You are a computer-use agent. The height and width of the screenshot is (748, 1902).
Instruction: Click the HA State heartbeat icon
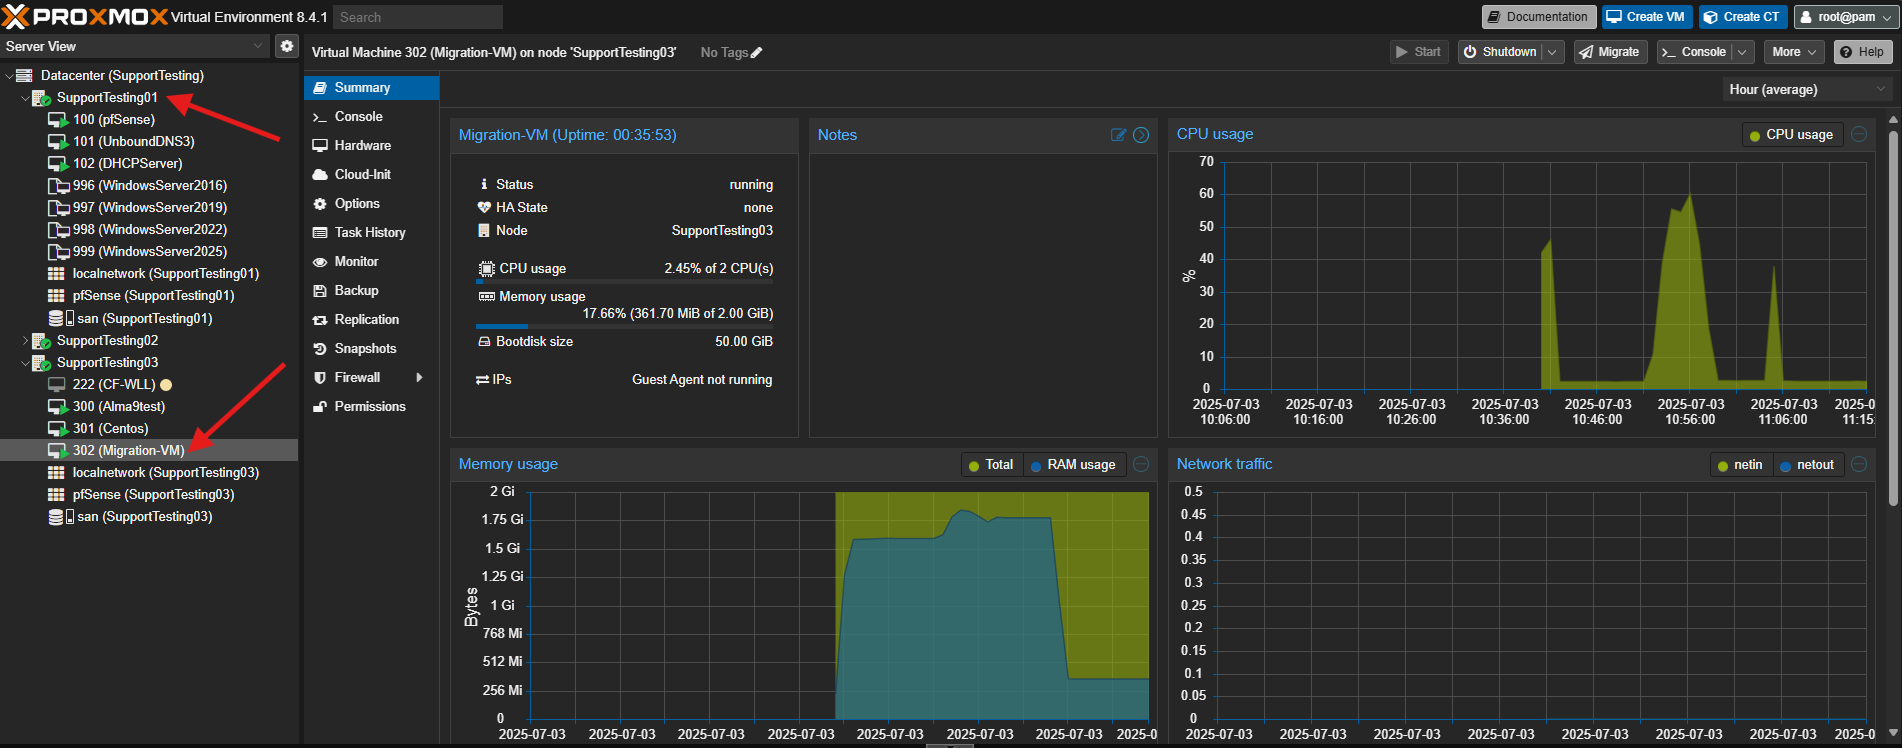[484, 207]
